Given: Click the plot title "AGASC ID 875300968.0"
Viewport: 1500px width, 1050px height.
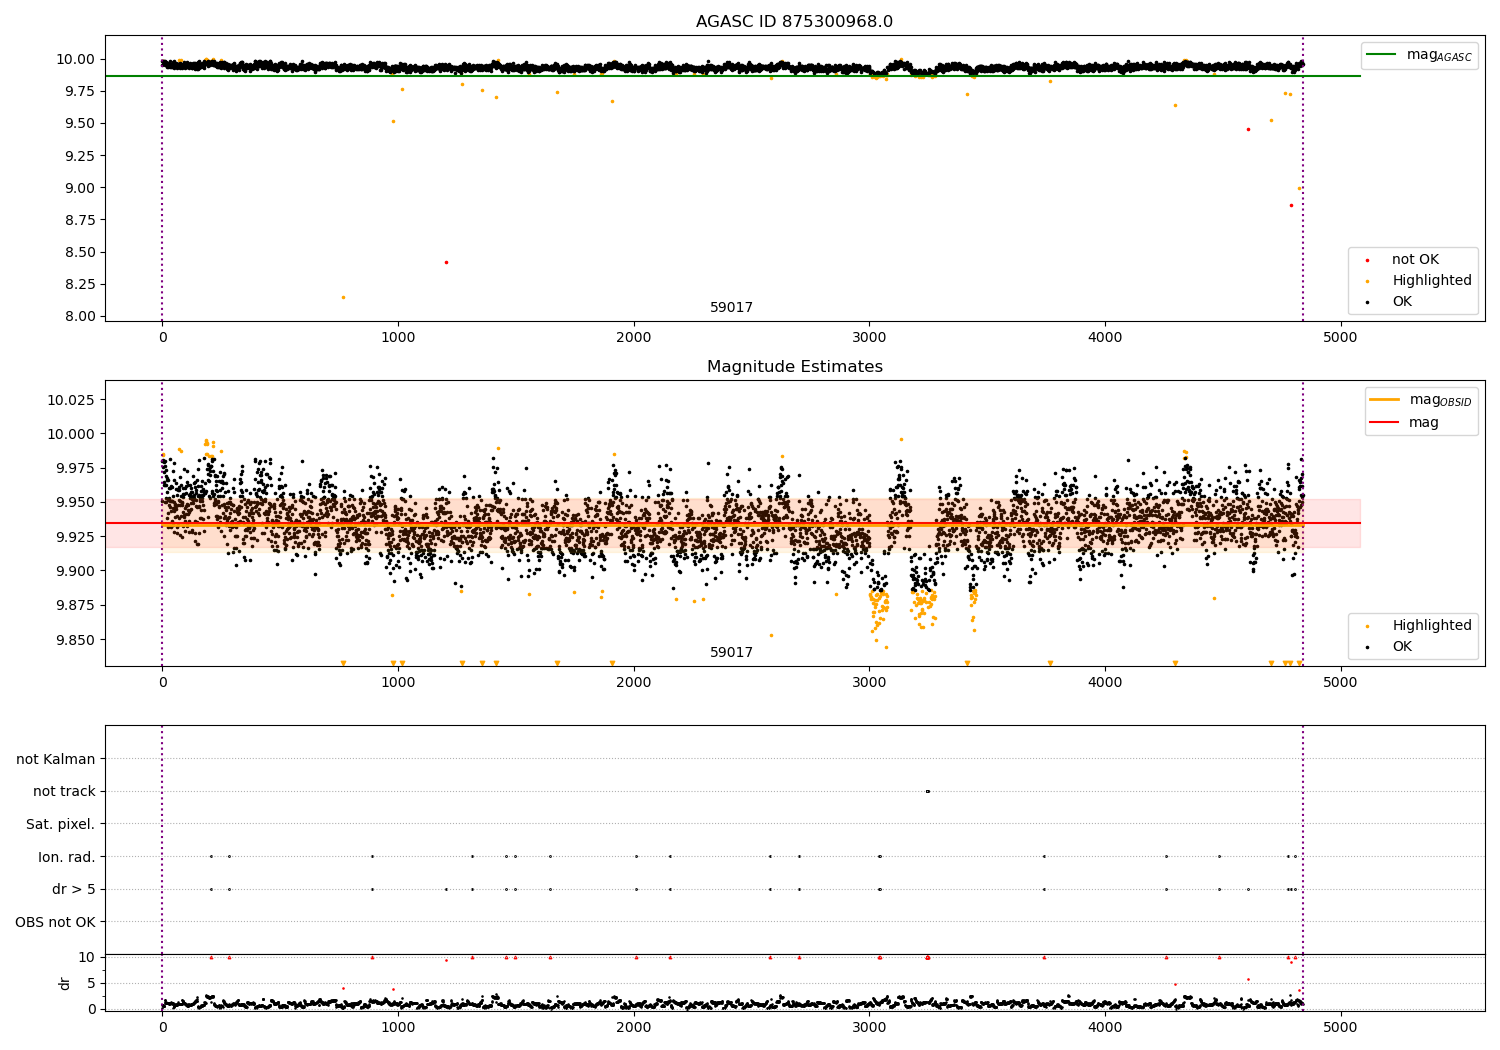Looking at the screenshot, I should pyautogui.click(x=794, y=22).
